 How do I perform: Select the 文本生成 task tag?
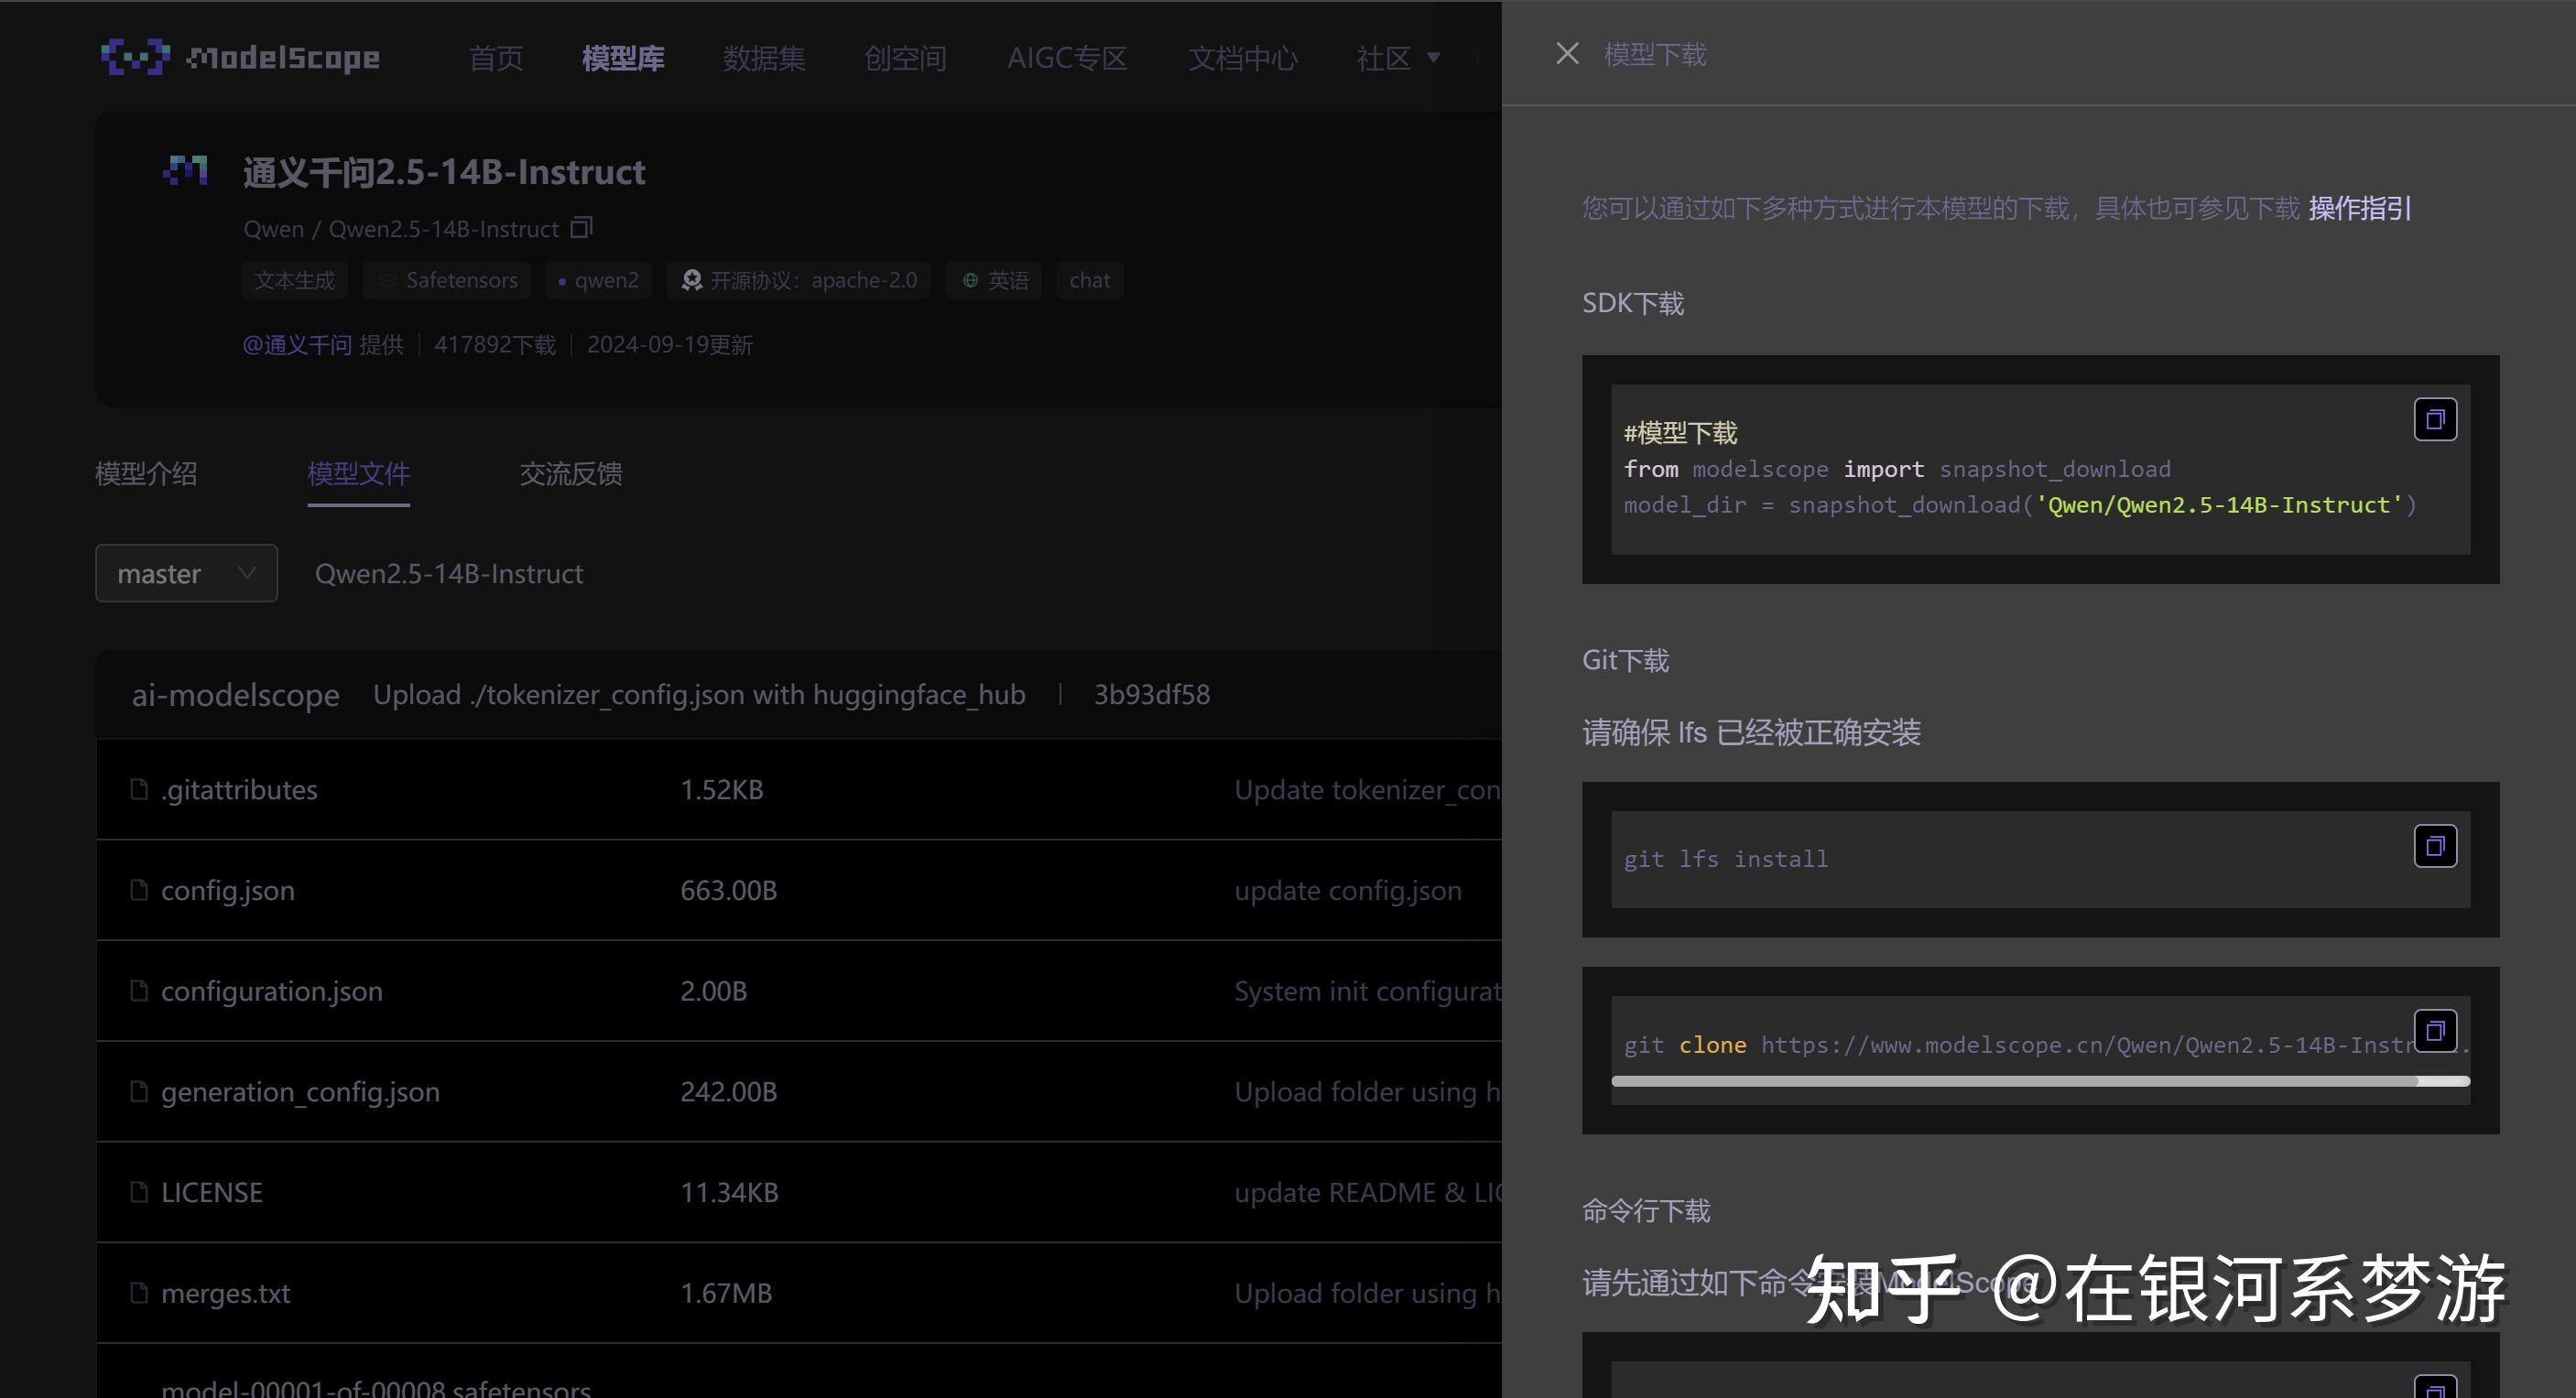click(x=294, y=280)
